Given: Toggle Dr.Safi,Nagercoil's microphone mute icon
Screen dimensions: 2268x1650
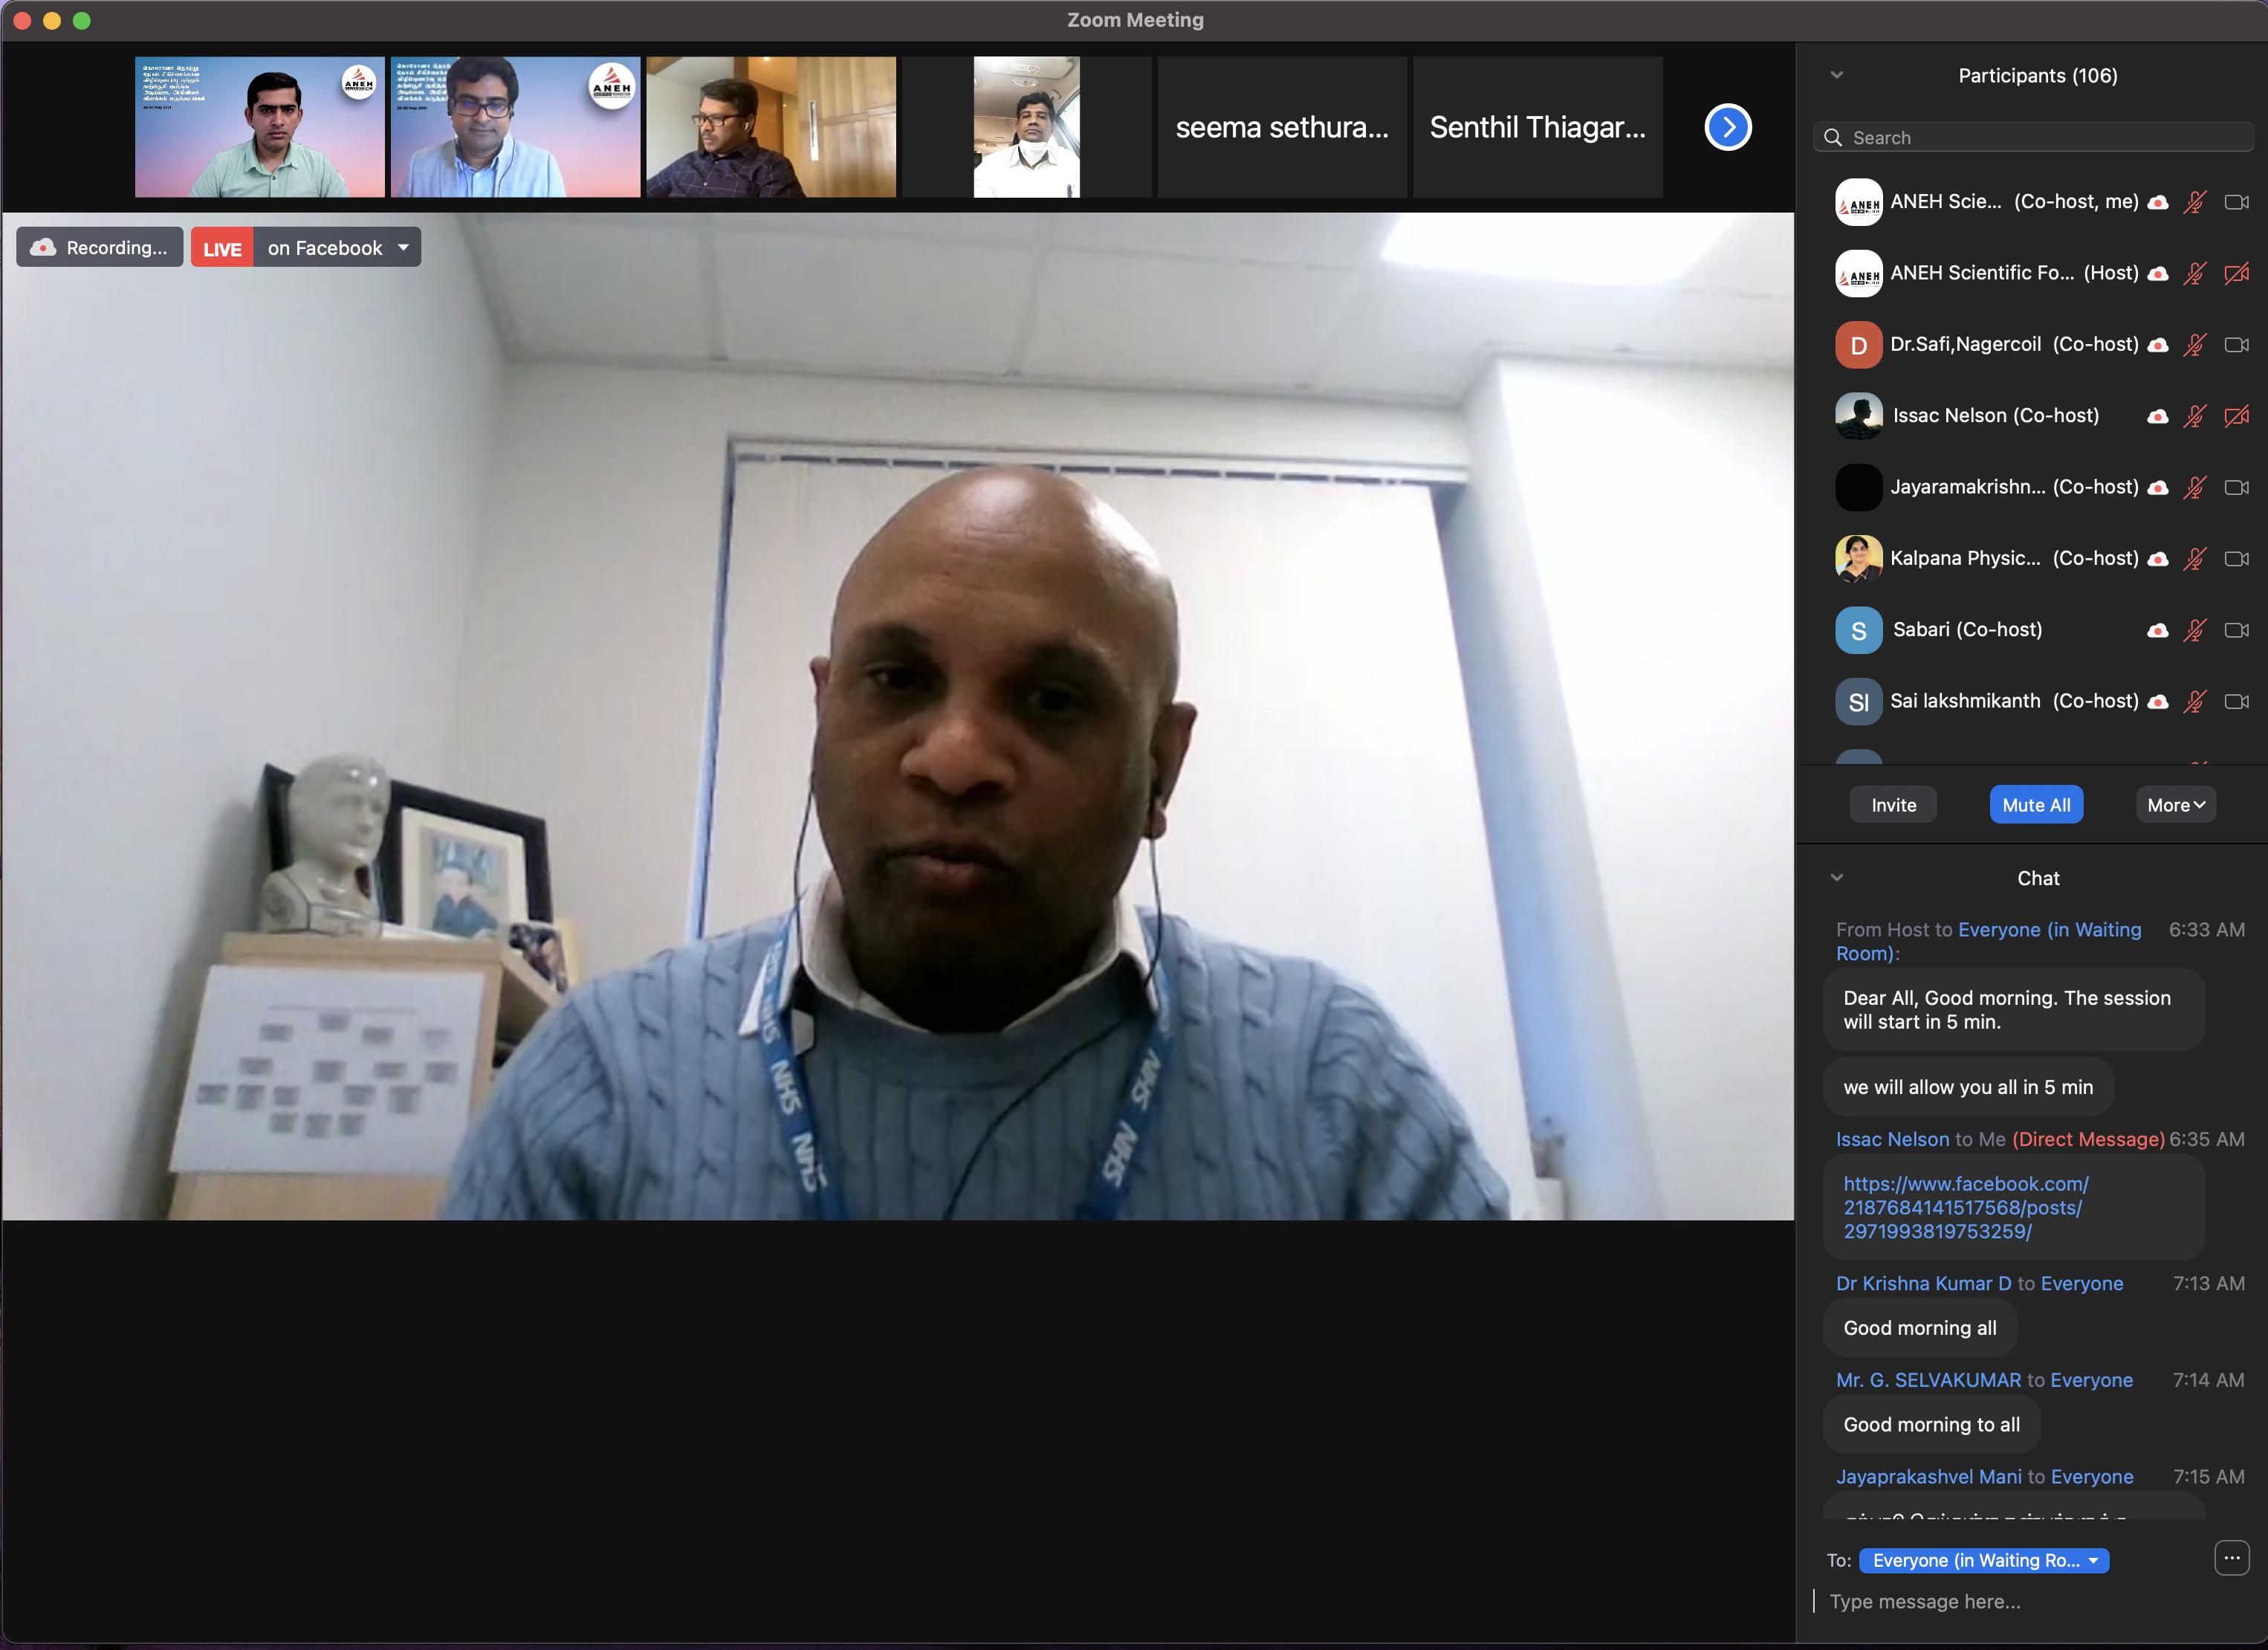Looking at the screenshot, I should point(2194,345).
